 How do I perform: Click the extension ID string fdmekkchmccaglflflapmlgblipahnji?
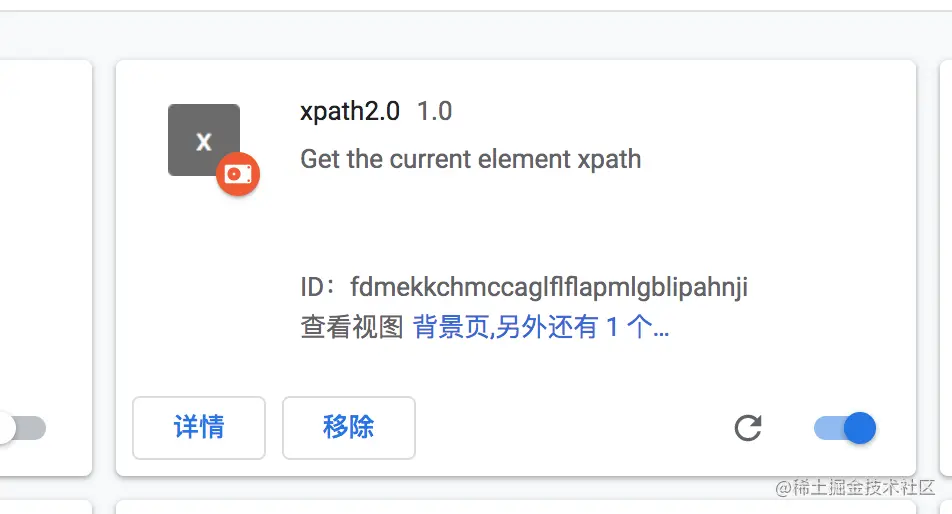[549, 288]
